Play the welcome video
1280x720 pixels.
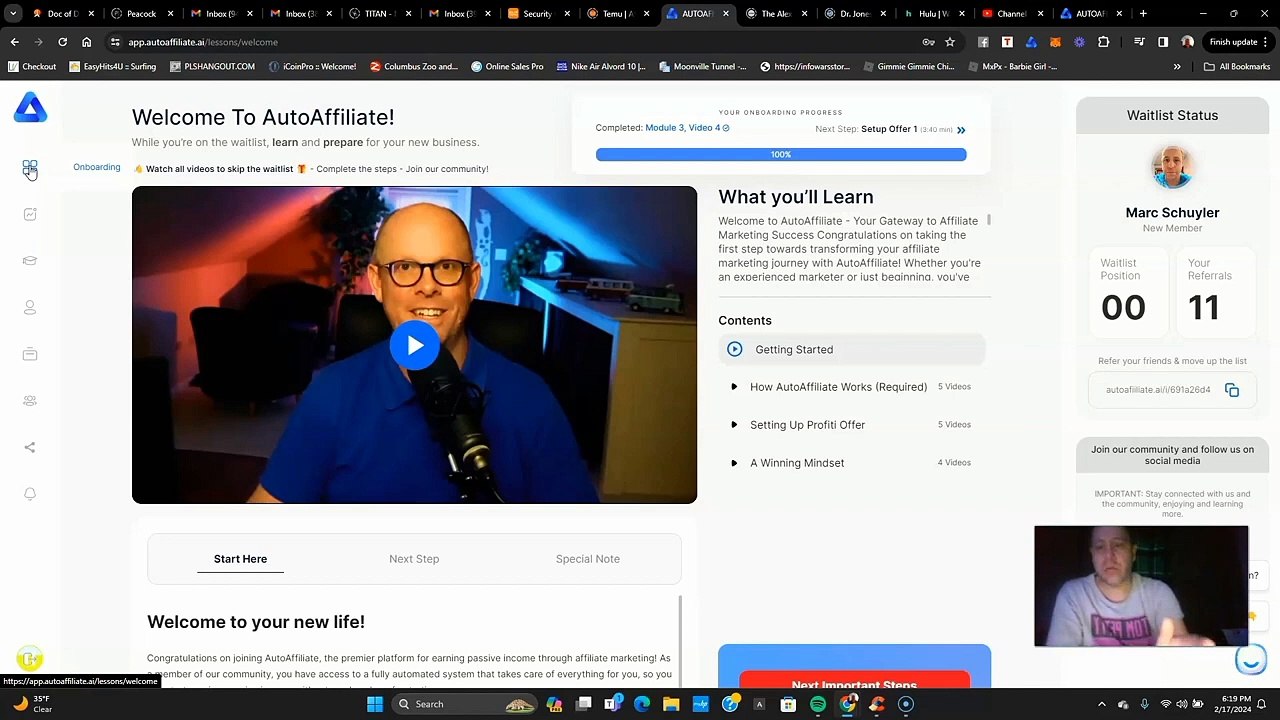point(414,345)
